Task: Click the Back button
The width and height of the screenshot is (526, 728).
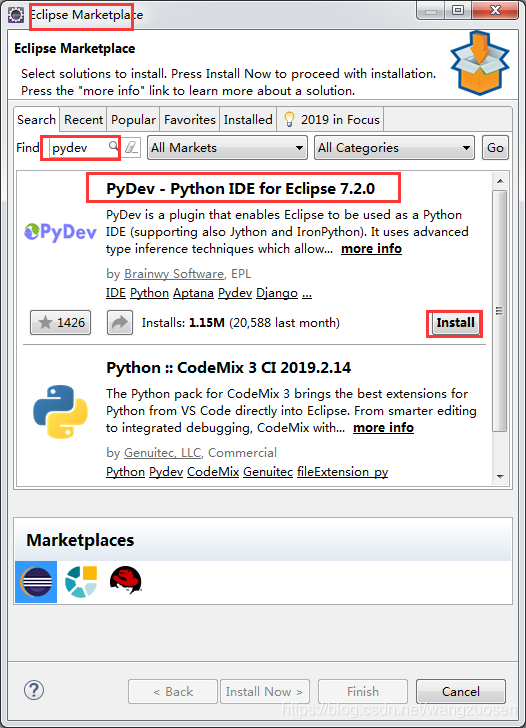Action: (x=173, y=691)
